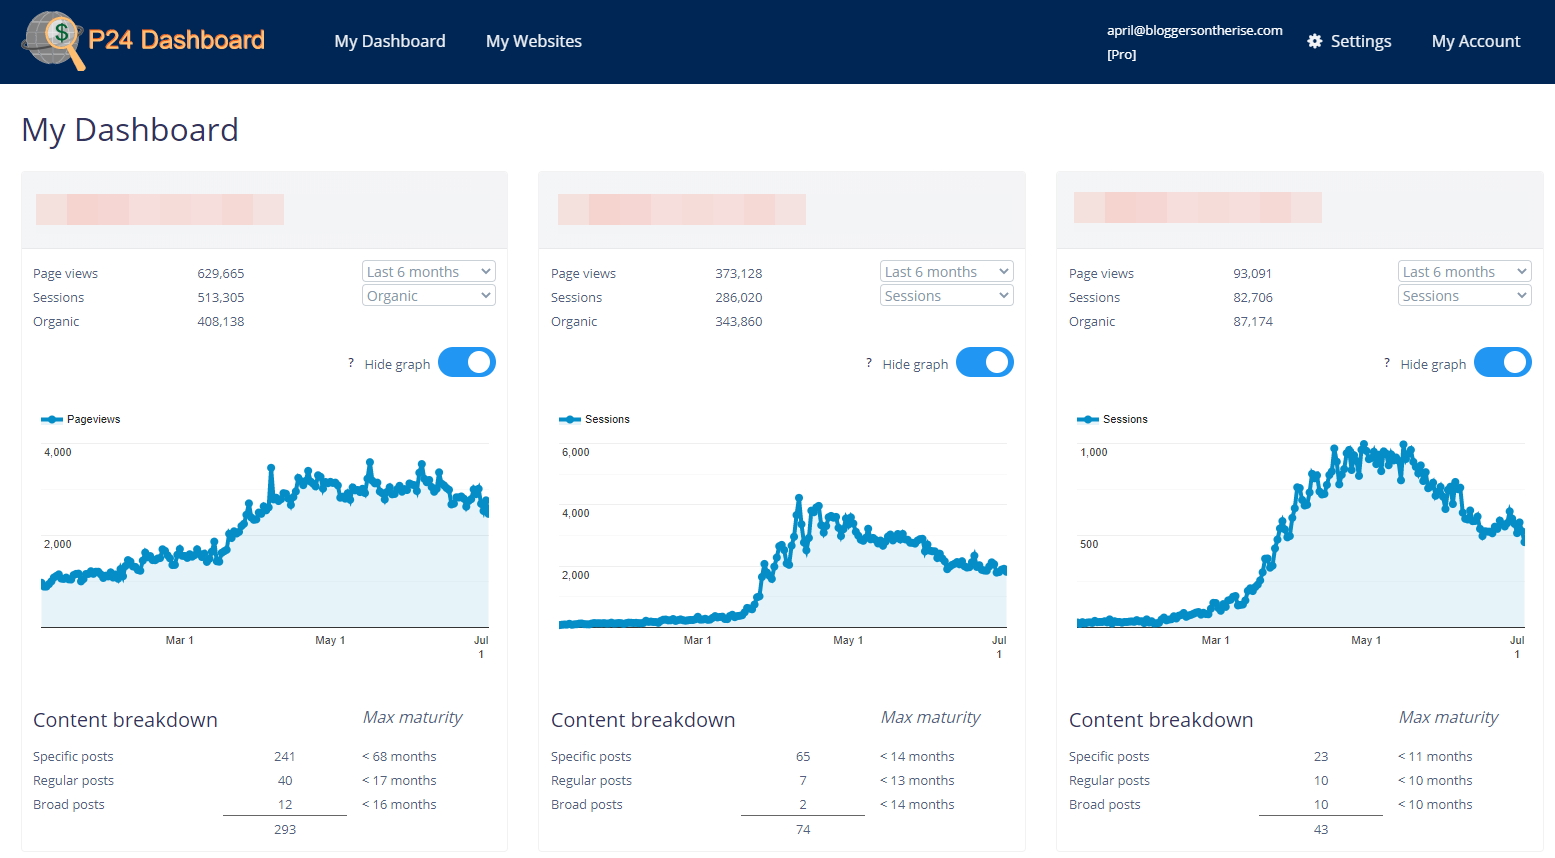Screen dimensions: 1555x858
Task: Click Content breakdown heading in third card
Action: pyautogui.click(x=1161, y=720)
